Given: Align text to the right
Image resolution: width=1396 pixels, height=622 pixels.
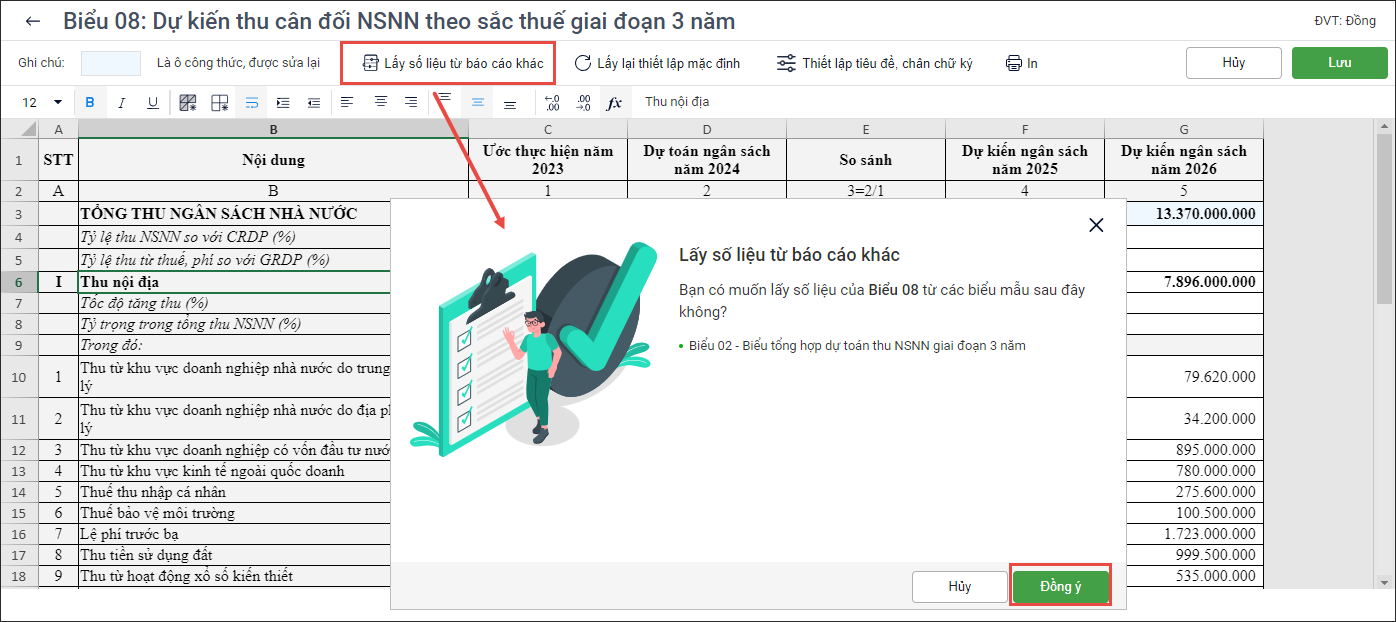Looking at the screenshot, I should (x=411, y=102).
